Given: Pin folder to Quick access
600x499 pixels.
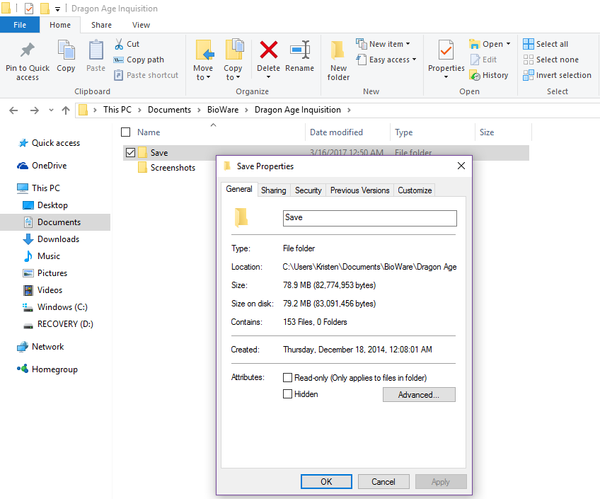Looking at the screenshot, I should click(x=27, y=61).
